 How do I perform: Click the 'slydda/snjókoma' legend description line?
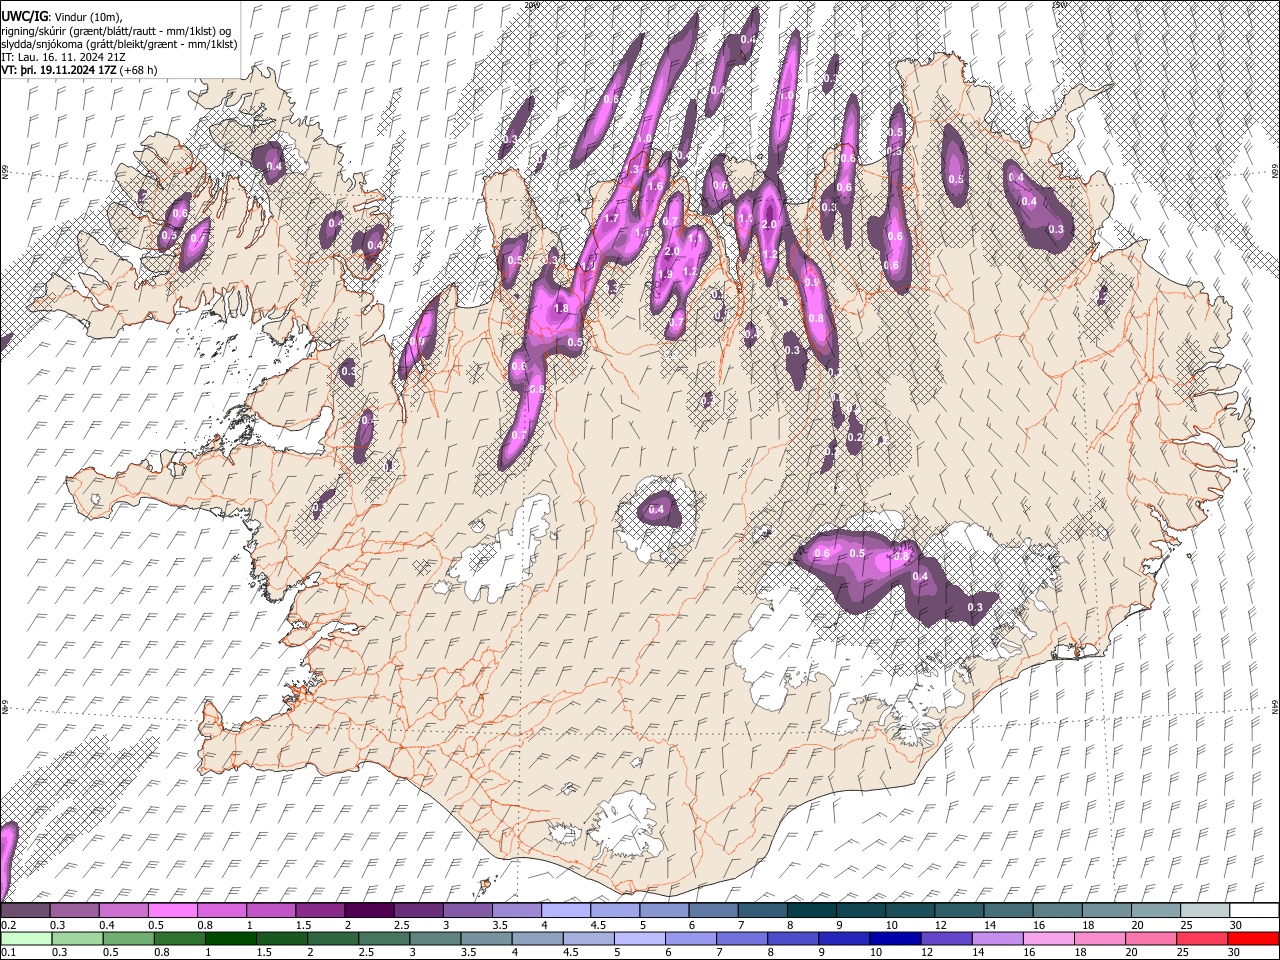click(x=119, y=44)
